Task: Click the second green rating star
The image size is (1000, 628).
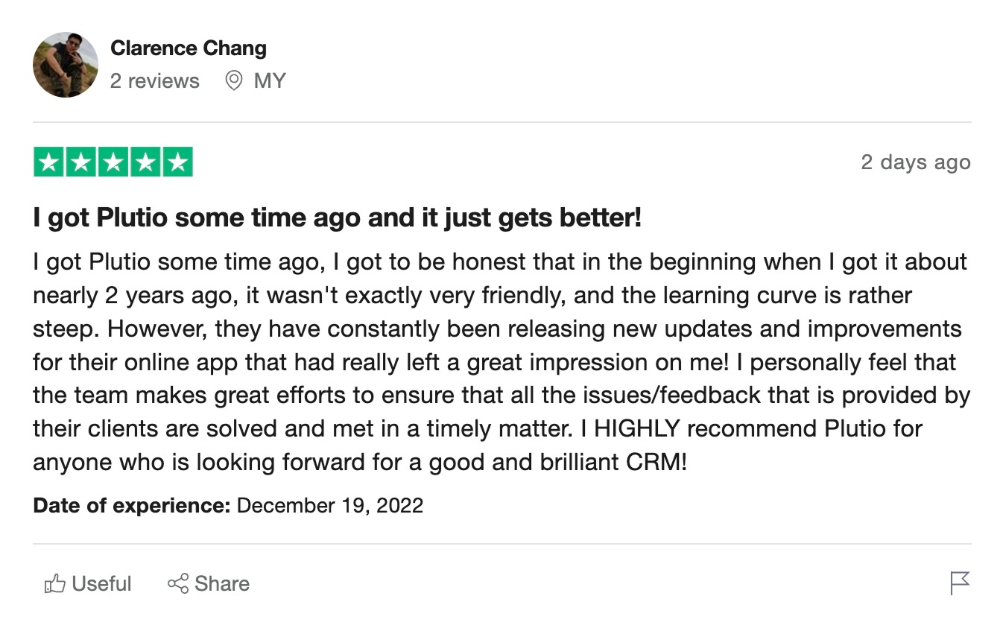Action: click(81, 162)
